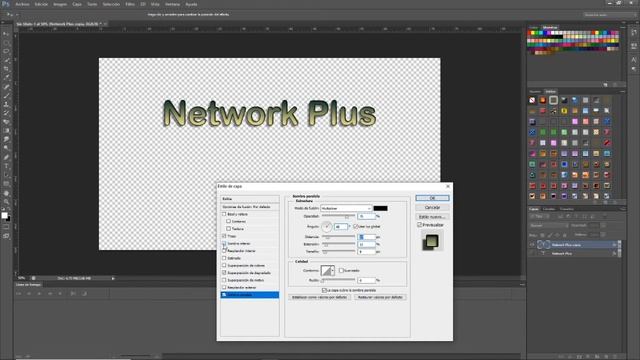Select the Zoom tool
The width and height of the screenshot is (640, 360).
point(6,202)
